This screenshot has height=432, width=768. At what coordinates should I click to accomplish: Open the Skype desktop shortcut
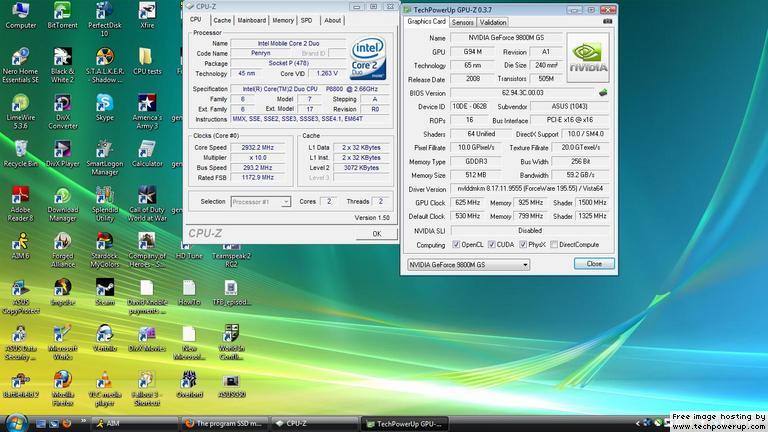104,104
